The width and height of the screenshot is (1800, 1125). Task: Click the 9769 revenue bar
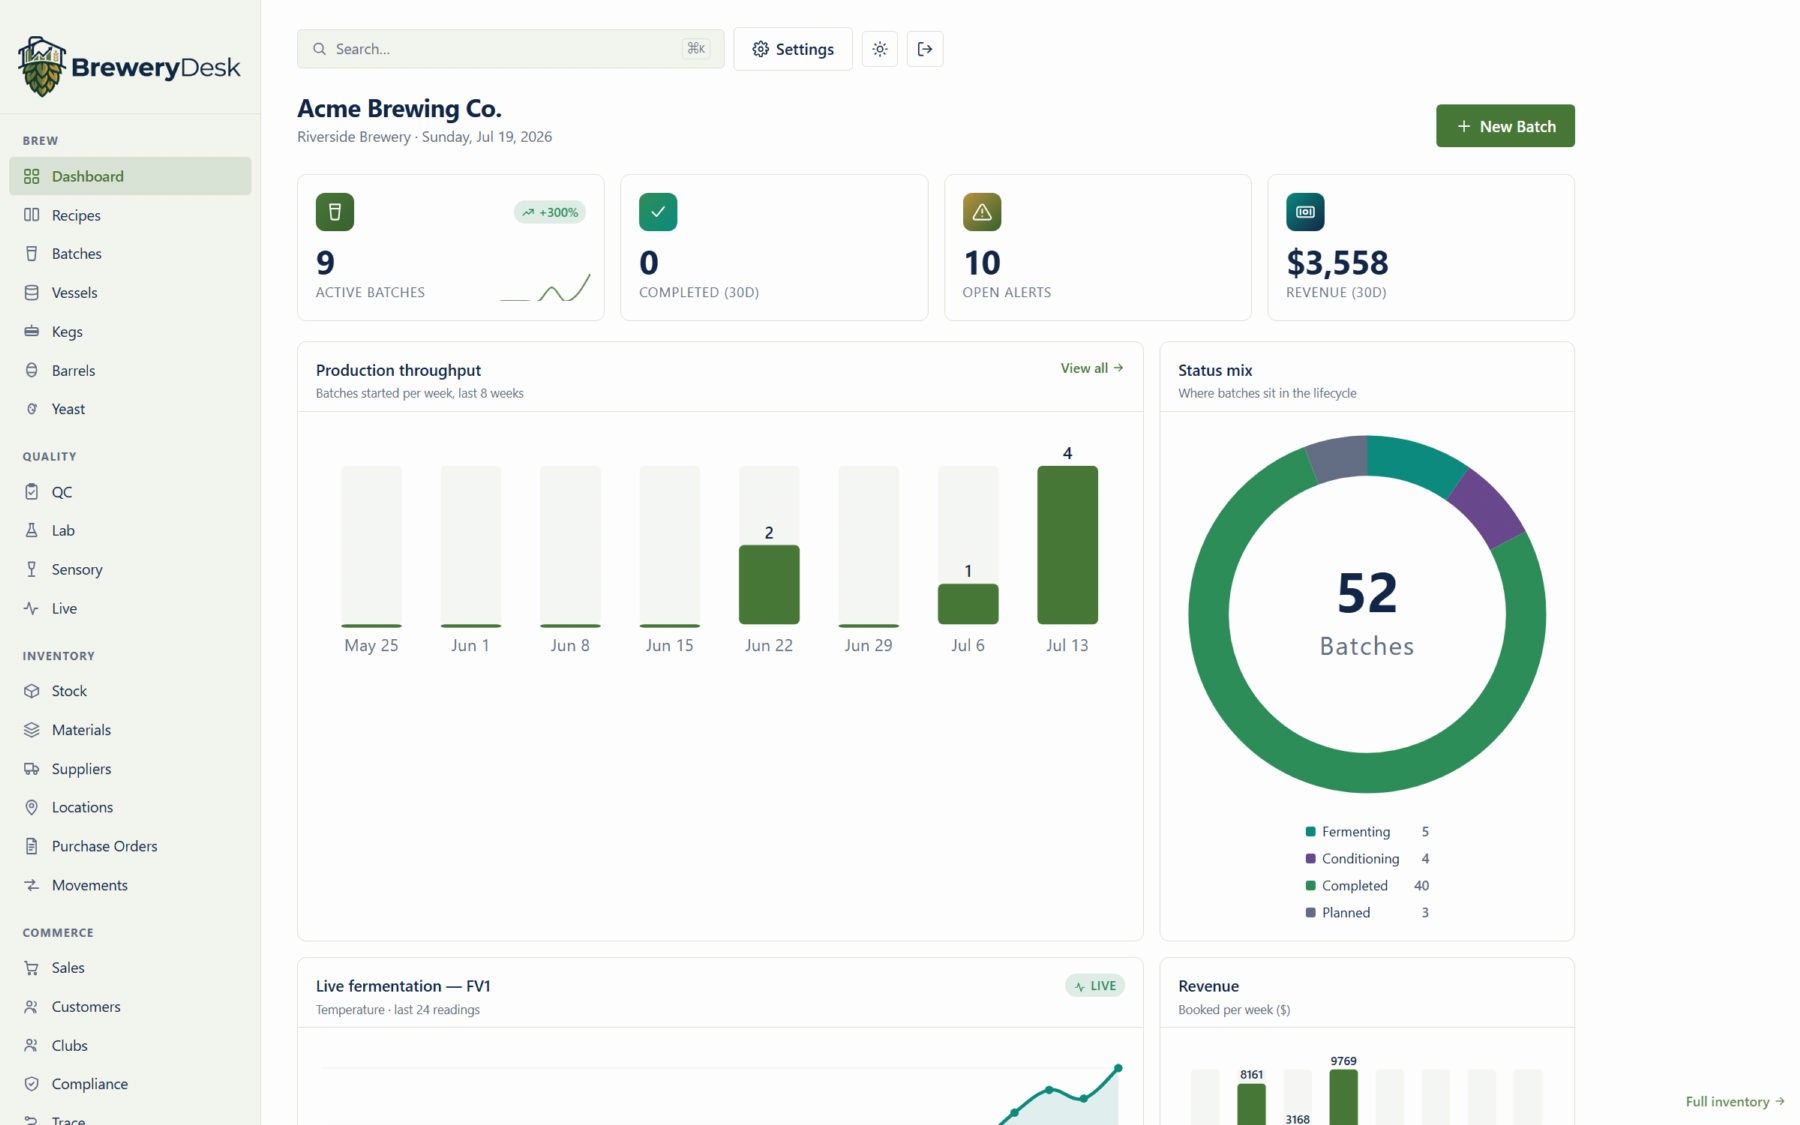point(1343,1097)
